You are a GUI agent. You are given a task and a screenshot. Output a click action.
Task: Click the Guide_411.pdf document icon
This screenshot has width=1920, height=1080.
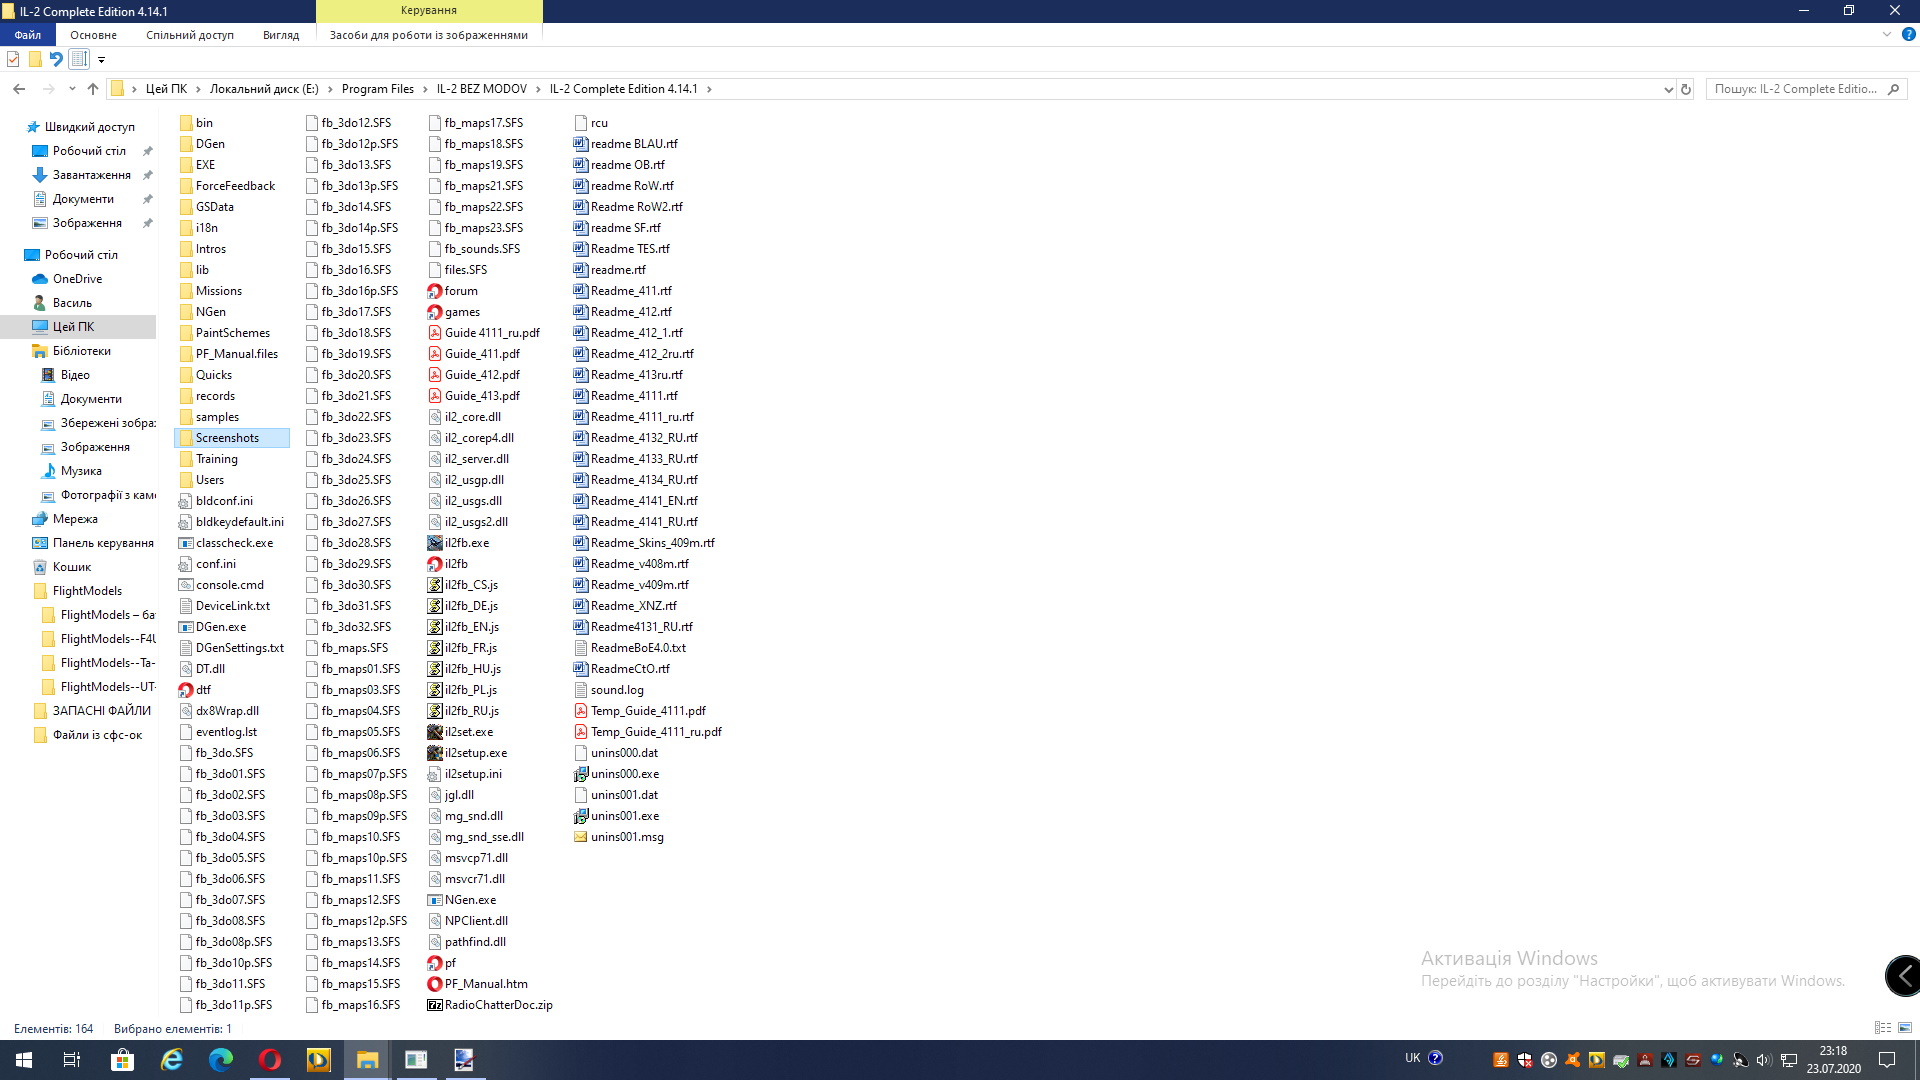(x=434, y=354)
